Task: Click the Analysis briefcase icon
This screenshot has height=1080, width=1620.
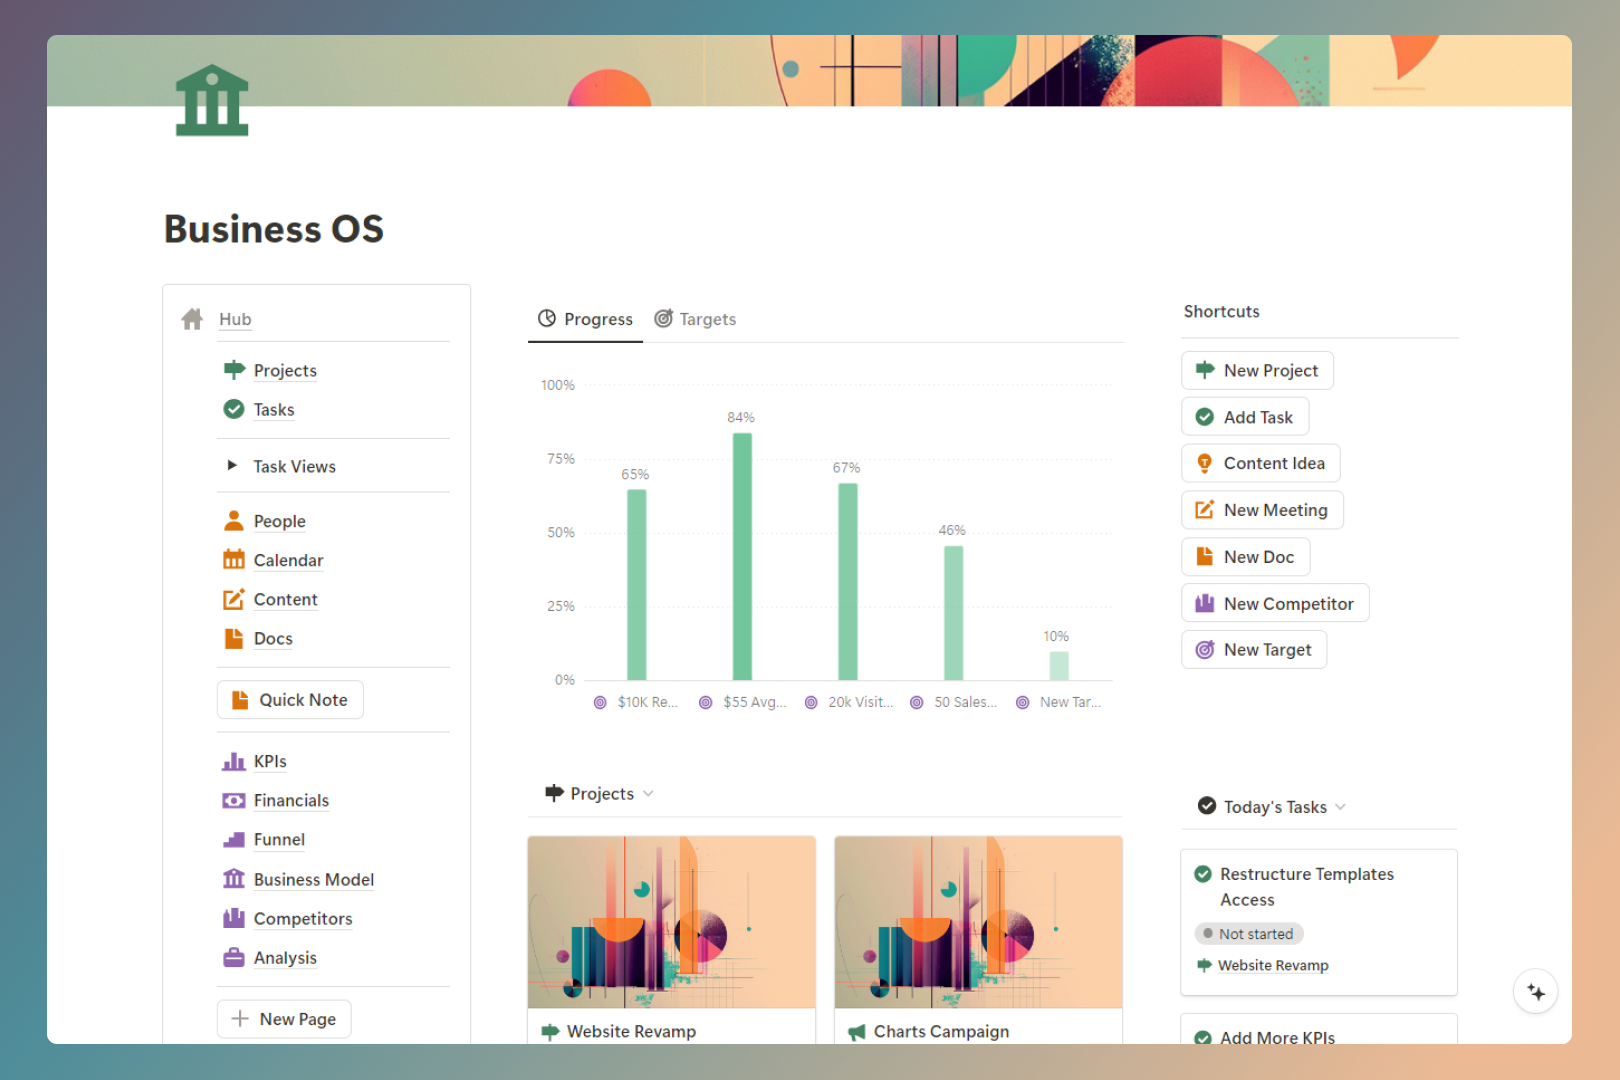Action: point(233,957)
